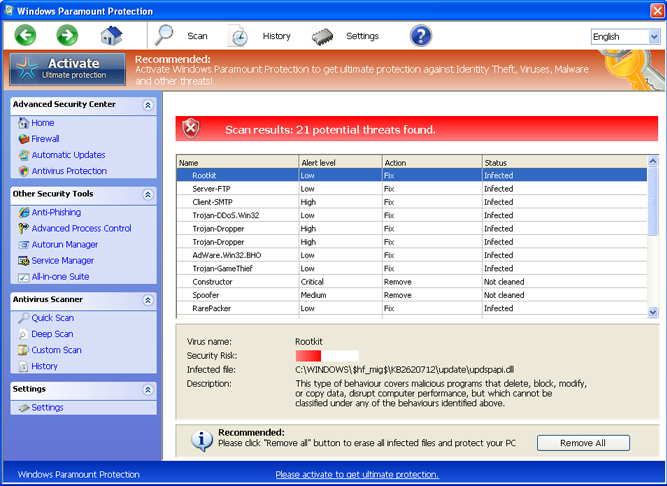
Task: Click the infected file path text
Action: point(405,369)
